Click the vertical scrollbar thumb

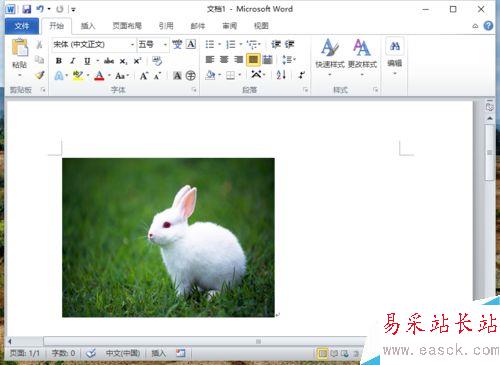490,153
